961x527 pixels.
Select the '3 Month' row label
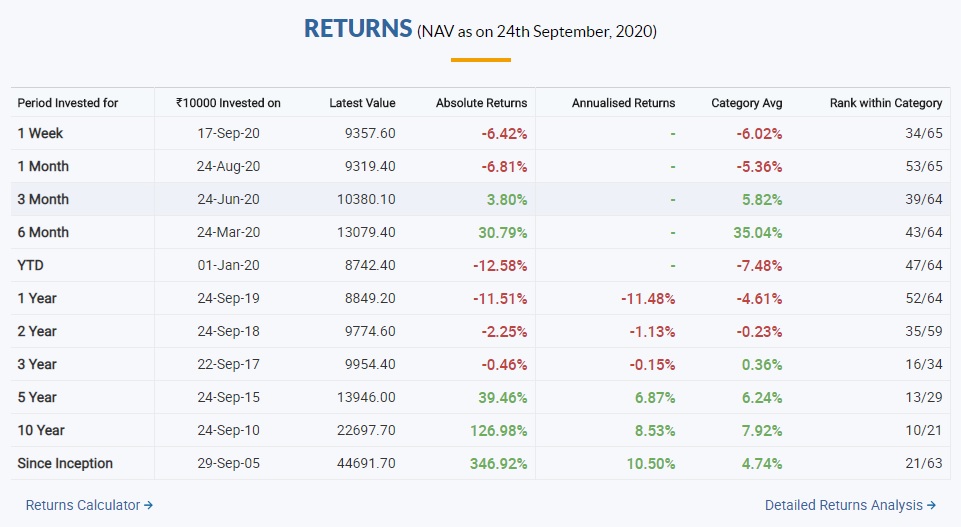click(x=43, y=199)
